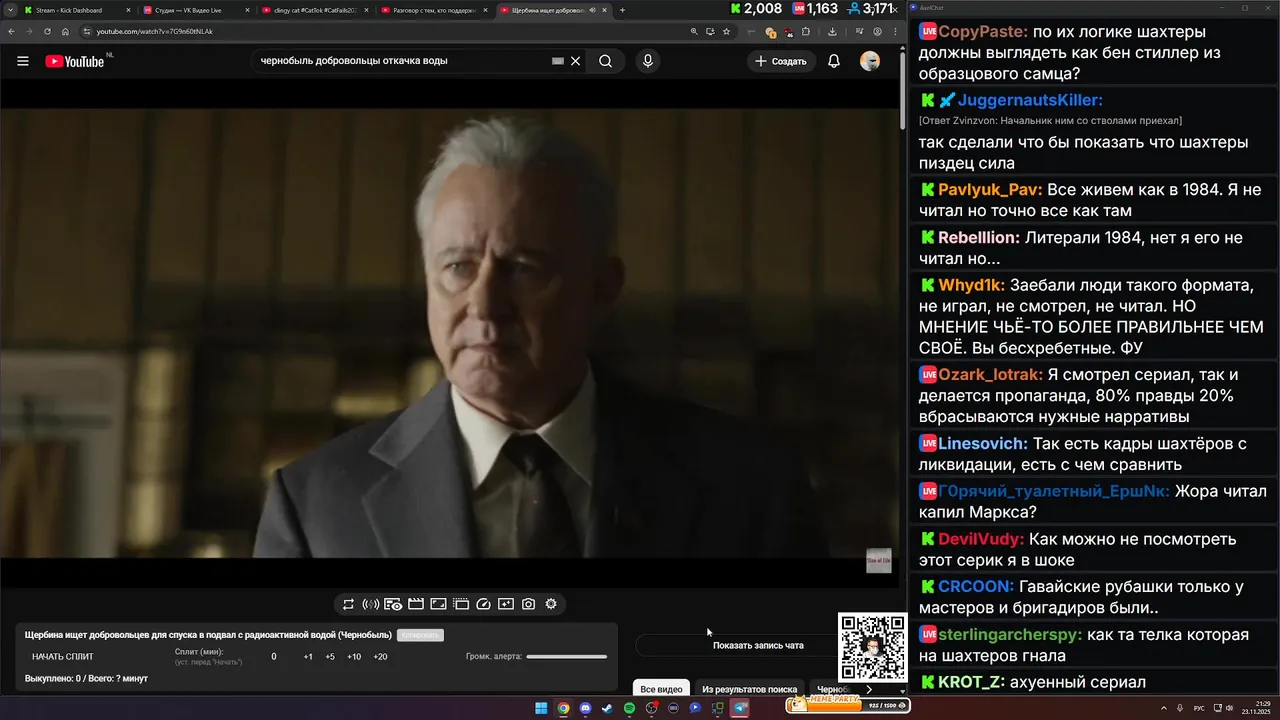
Task: Bookmark the page with the star icon
Action: point(726,31)
